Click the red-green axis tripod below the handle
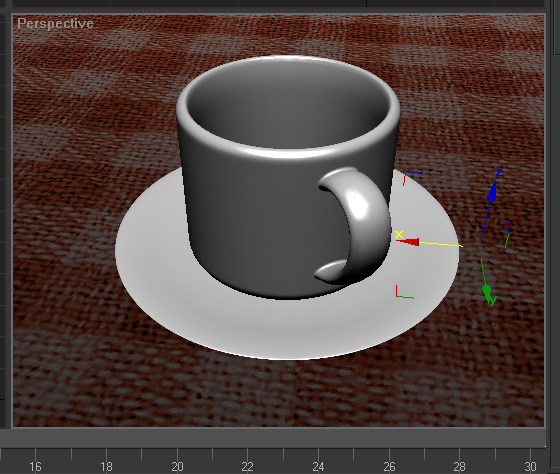The image size is (560, 474). point(404,292)
